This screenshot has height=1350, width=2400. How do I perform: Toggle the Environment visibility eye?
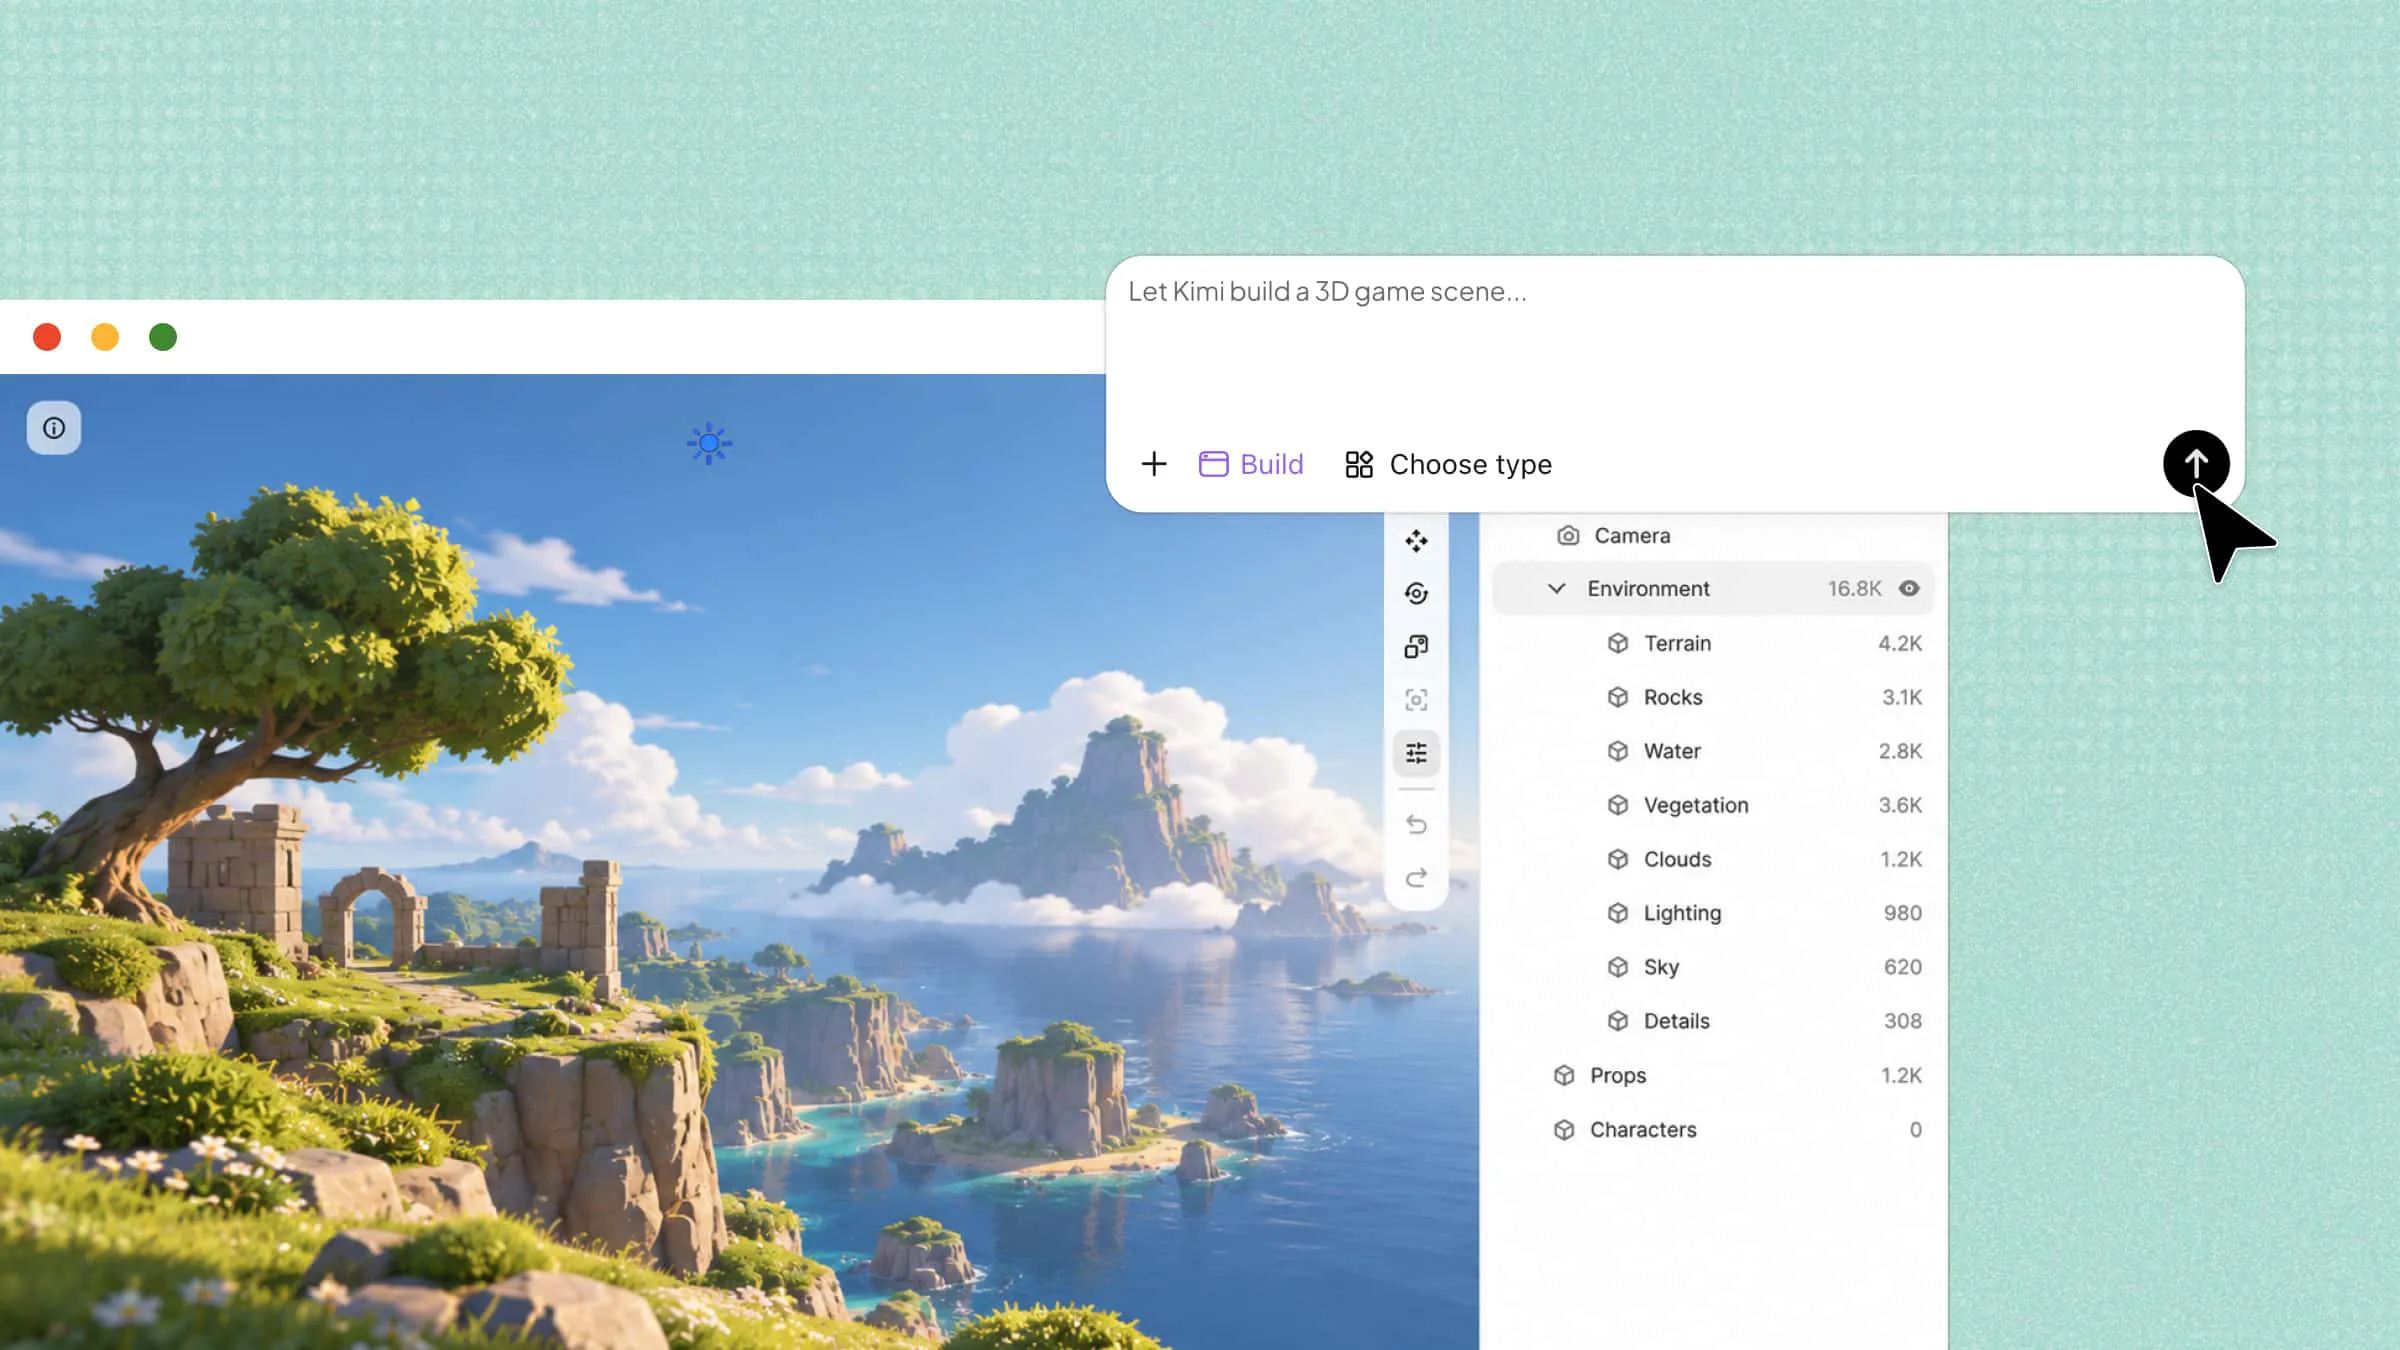click(1909, 589)
